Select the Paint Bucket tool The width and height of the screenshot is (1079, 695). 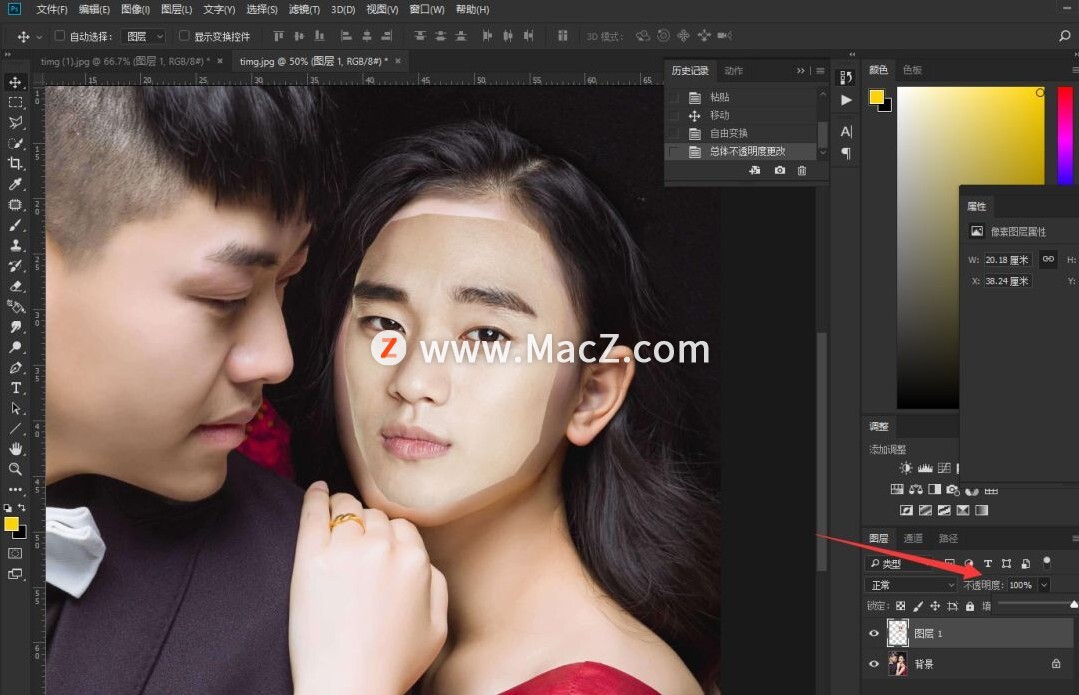click(15, 306)
